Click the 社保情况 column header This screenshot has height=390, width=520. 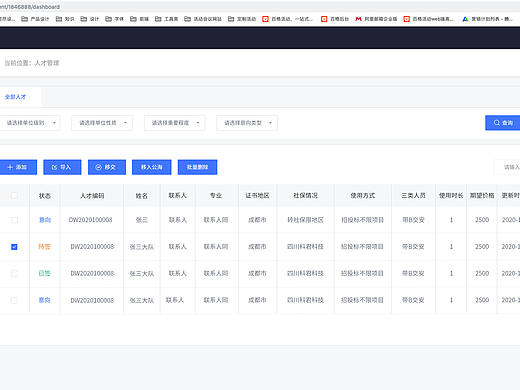305,196
